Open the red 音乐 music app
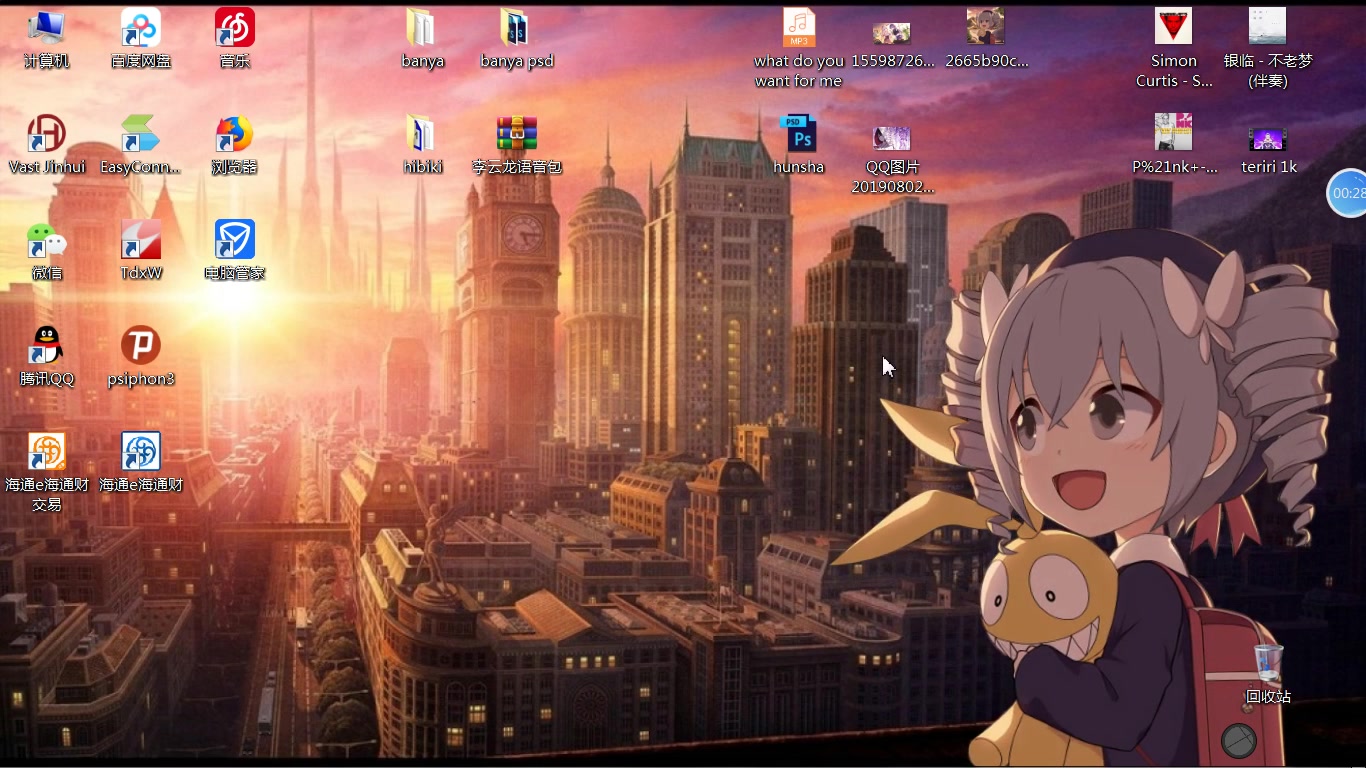Image resolution: width=1366 pixels, height=768 pixels. [235, 28]
